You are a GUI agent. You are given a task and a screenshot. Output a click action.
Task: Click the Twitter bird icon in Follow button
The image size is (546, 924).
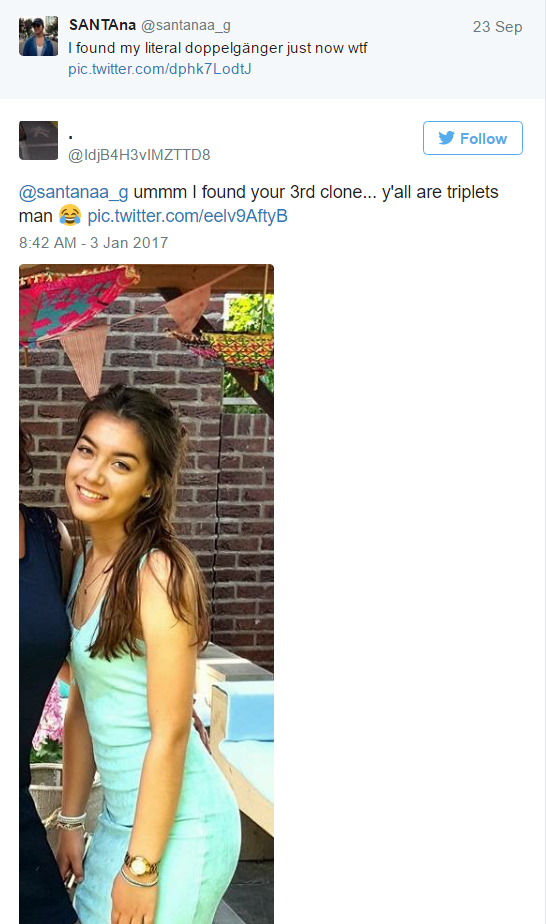[446, 138]
